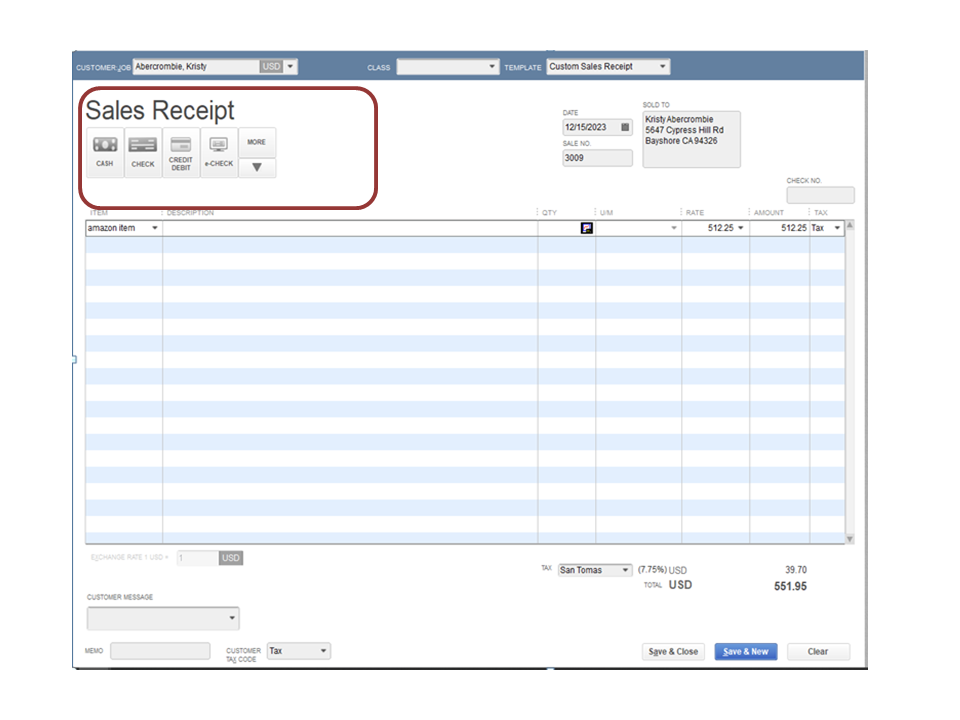Click the tax amount 39.70

(x=796, y=569)
